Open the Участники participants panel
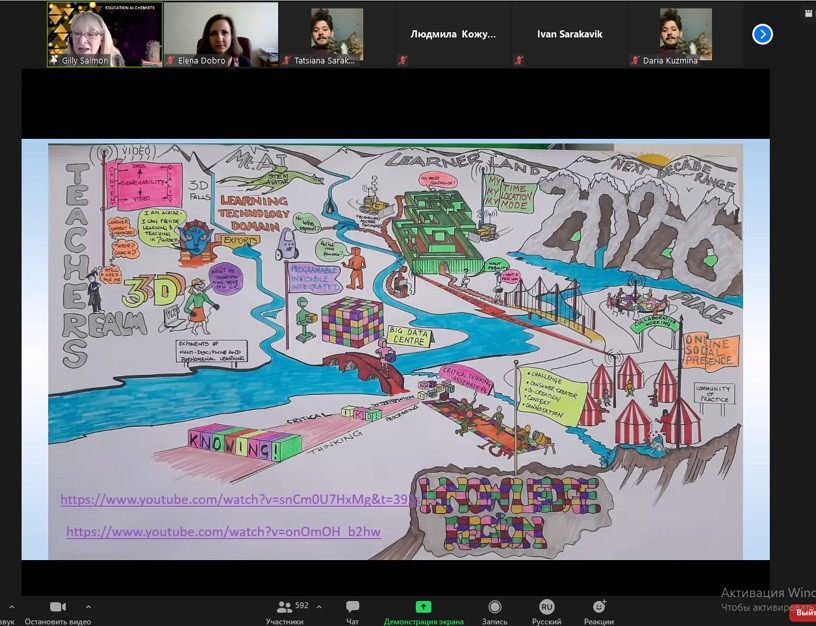 (x=284, y=612)
